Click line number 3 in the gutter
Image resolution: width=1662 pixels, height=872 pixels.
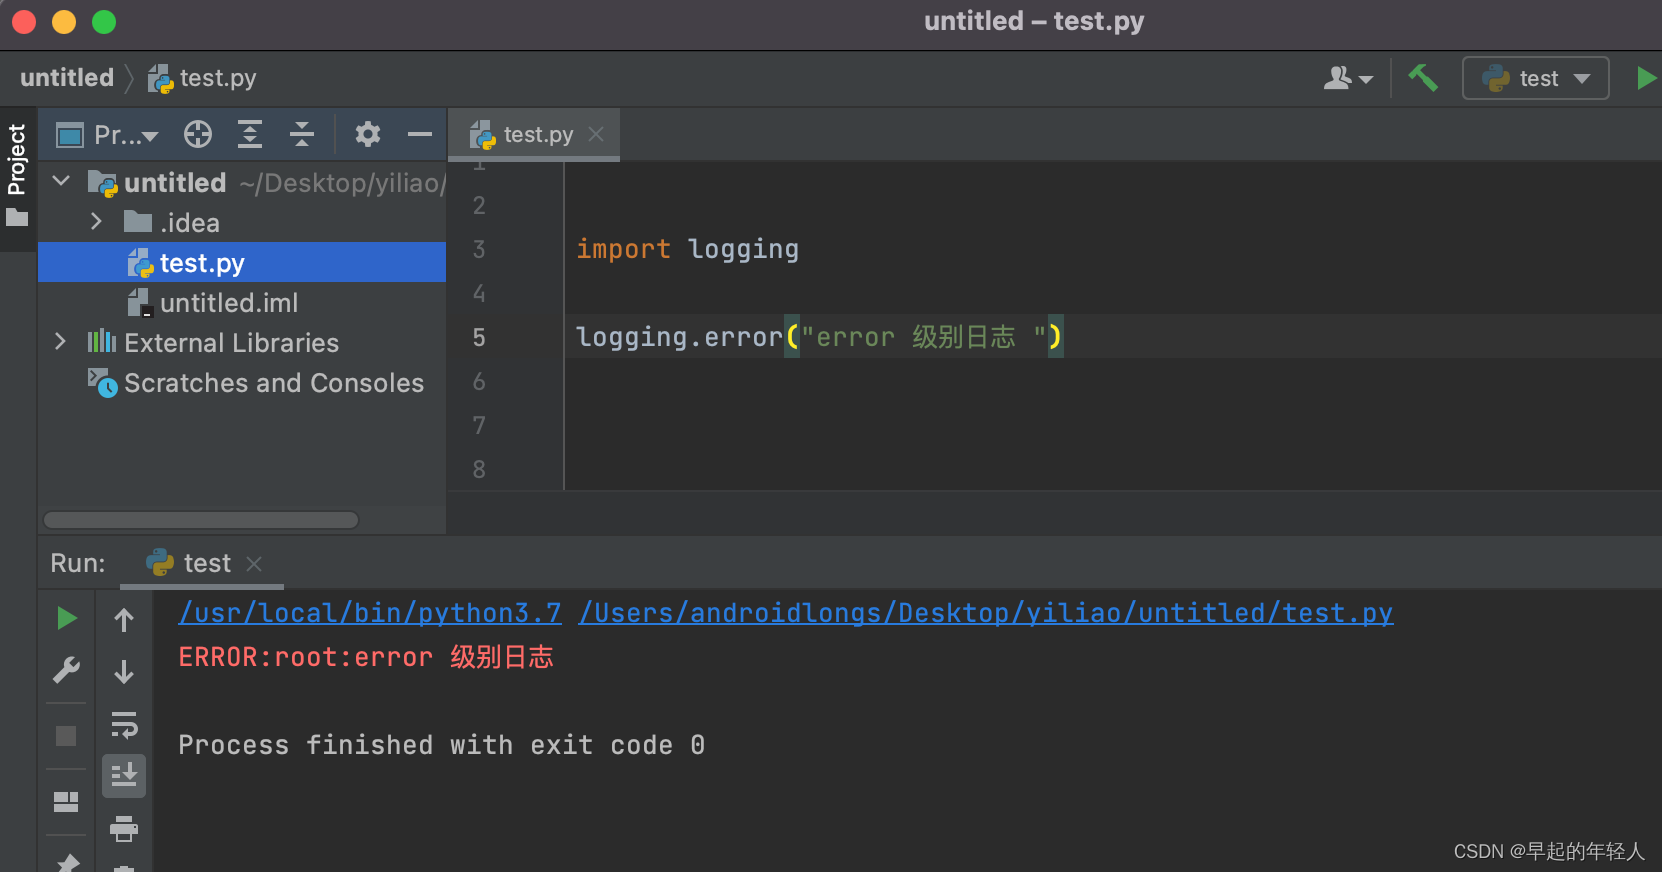tap(479, 250)
